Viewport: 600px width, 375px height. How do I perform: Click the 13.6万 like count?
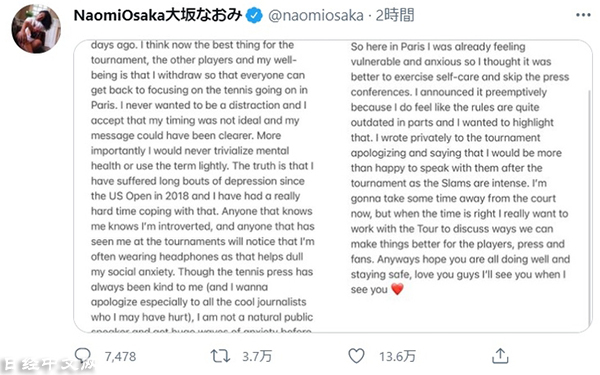point(397,357)
